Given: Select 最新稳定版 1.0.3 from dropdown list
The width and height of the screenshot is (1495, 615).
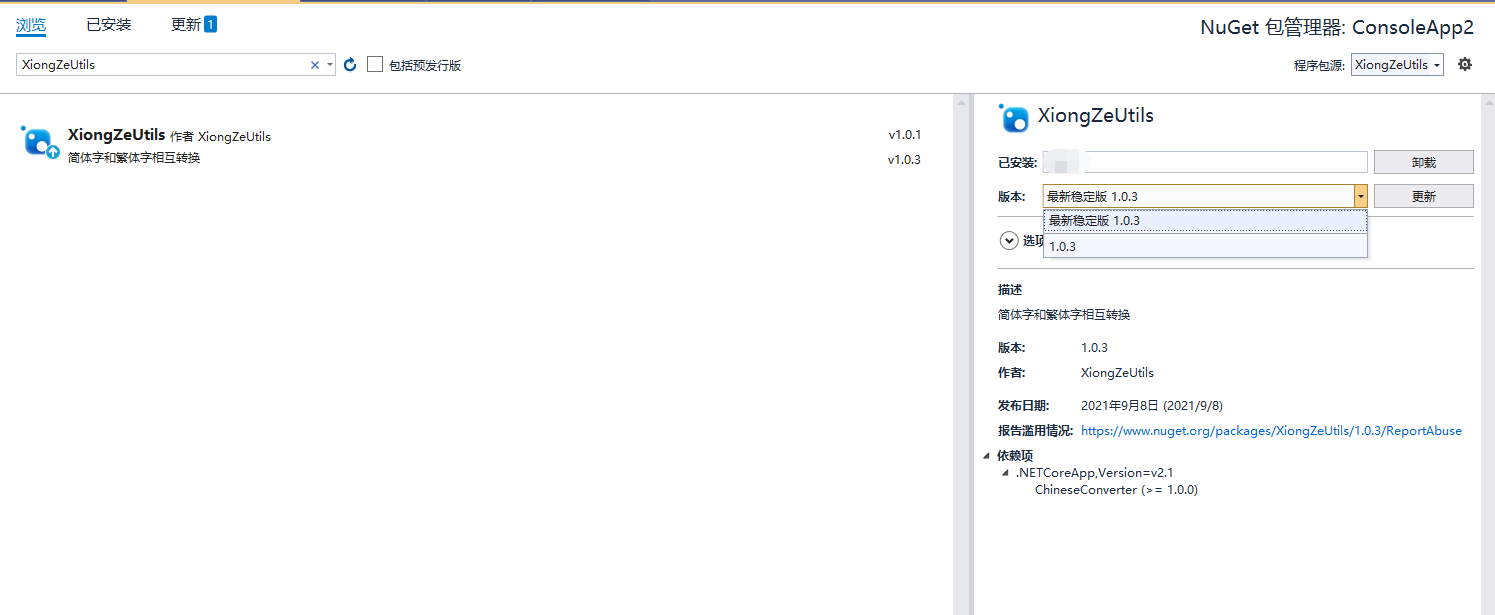Looking at the screenshot, I should [1205, 221].
